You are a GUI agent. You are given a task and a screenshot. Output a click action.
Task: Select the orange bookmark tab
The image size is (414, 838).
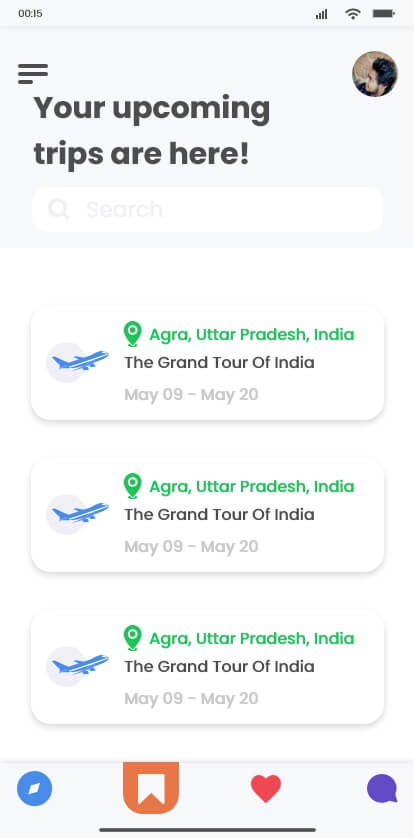click(x=151, y=788)
